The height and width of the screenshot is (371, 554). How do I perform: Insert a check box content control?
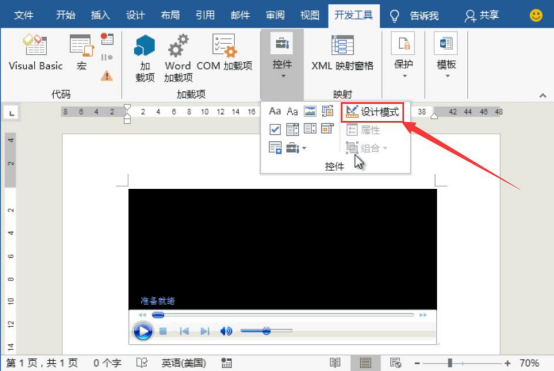(275, 129)
